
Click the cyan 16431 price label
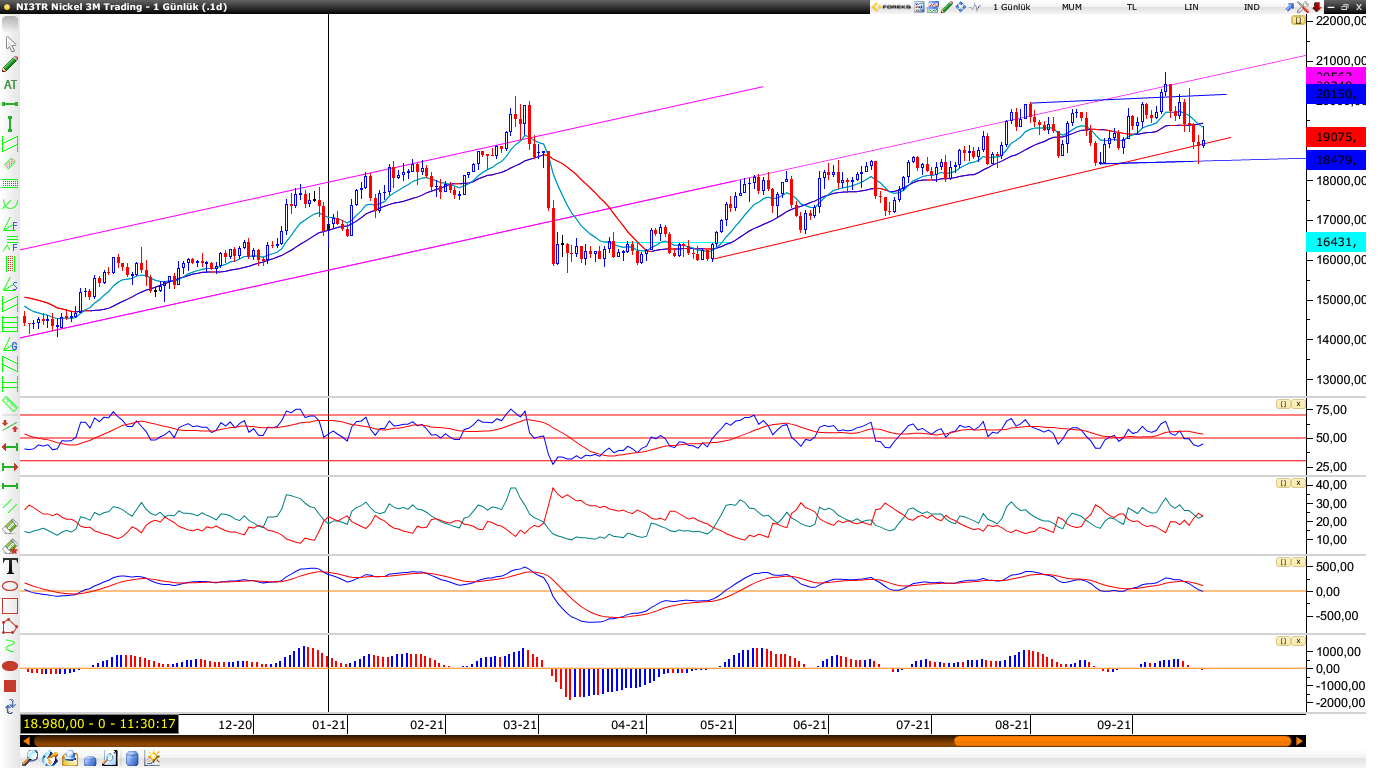pyautogui.click(x=1336, y=242)
